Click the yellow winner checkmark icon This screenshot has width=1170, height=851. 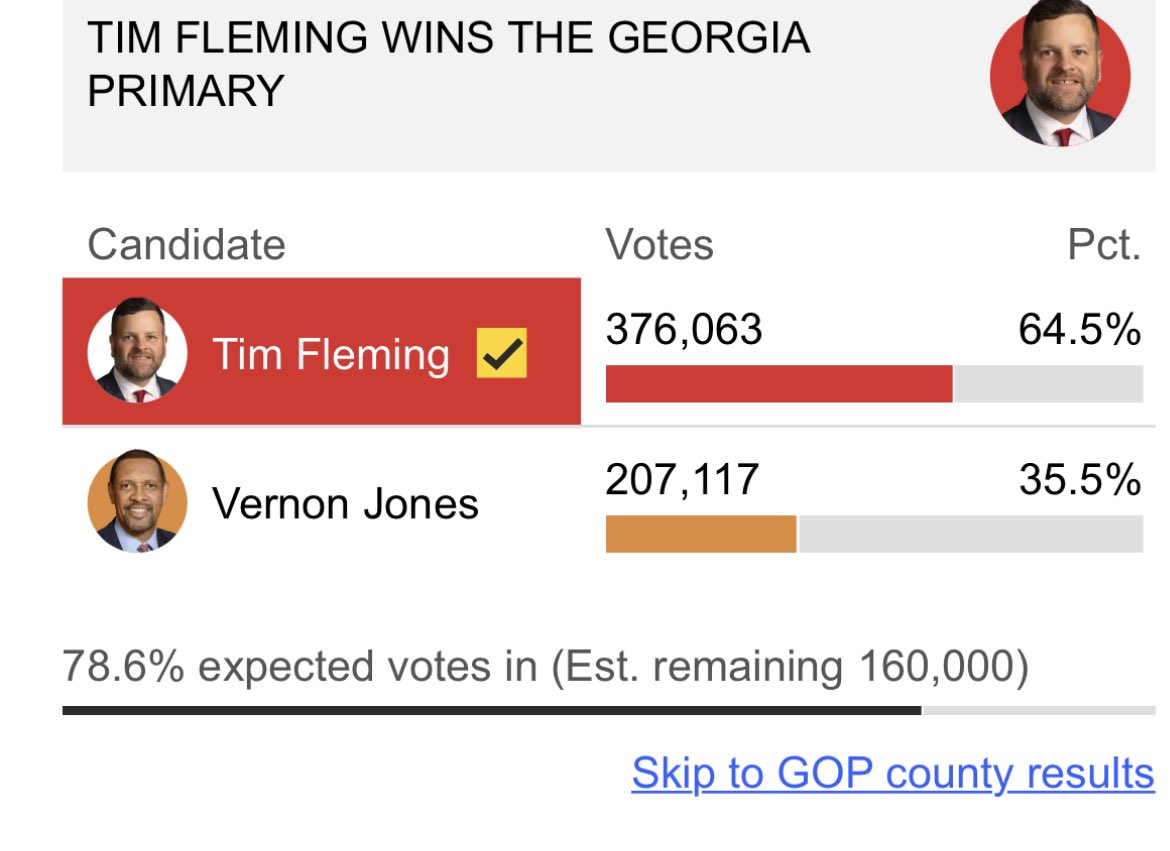click(x=501, y=352)
